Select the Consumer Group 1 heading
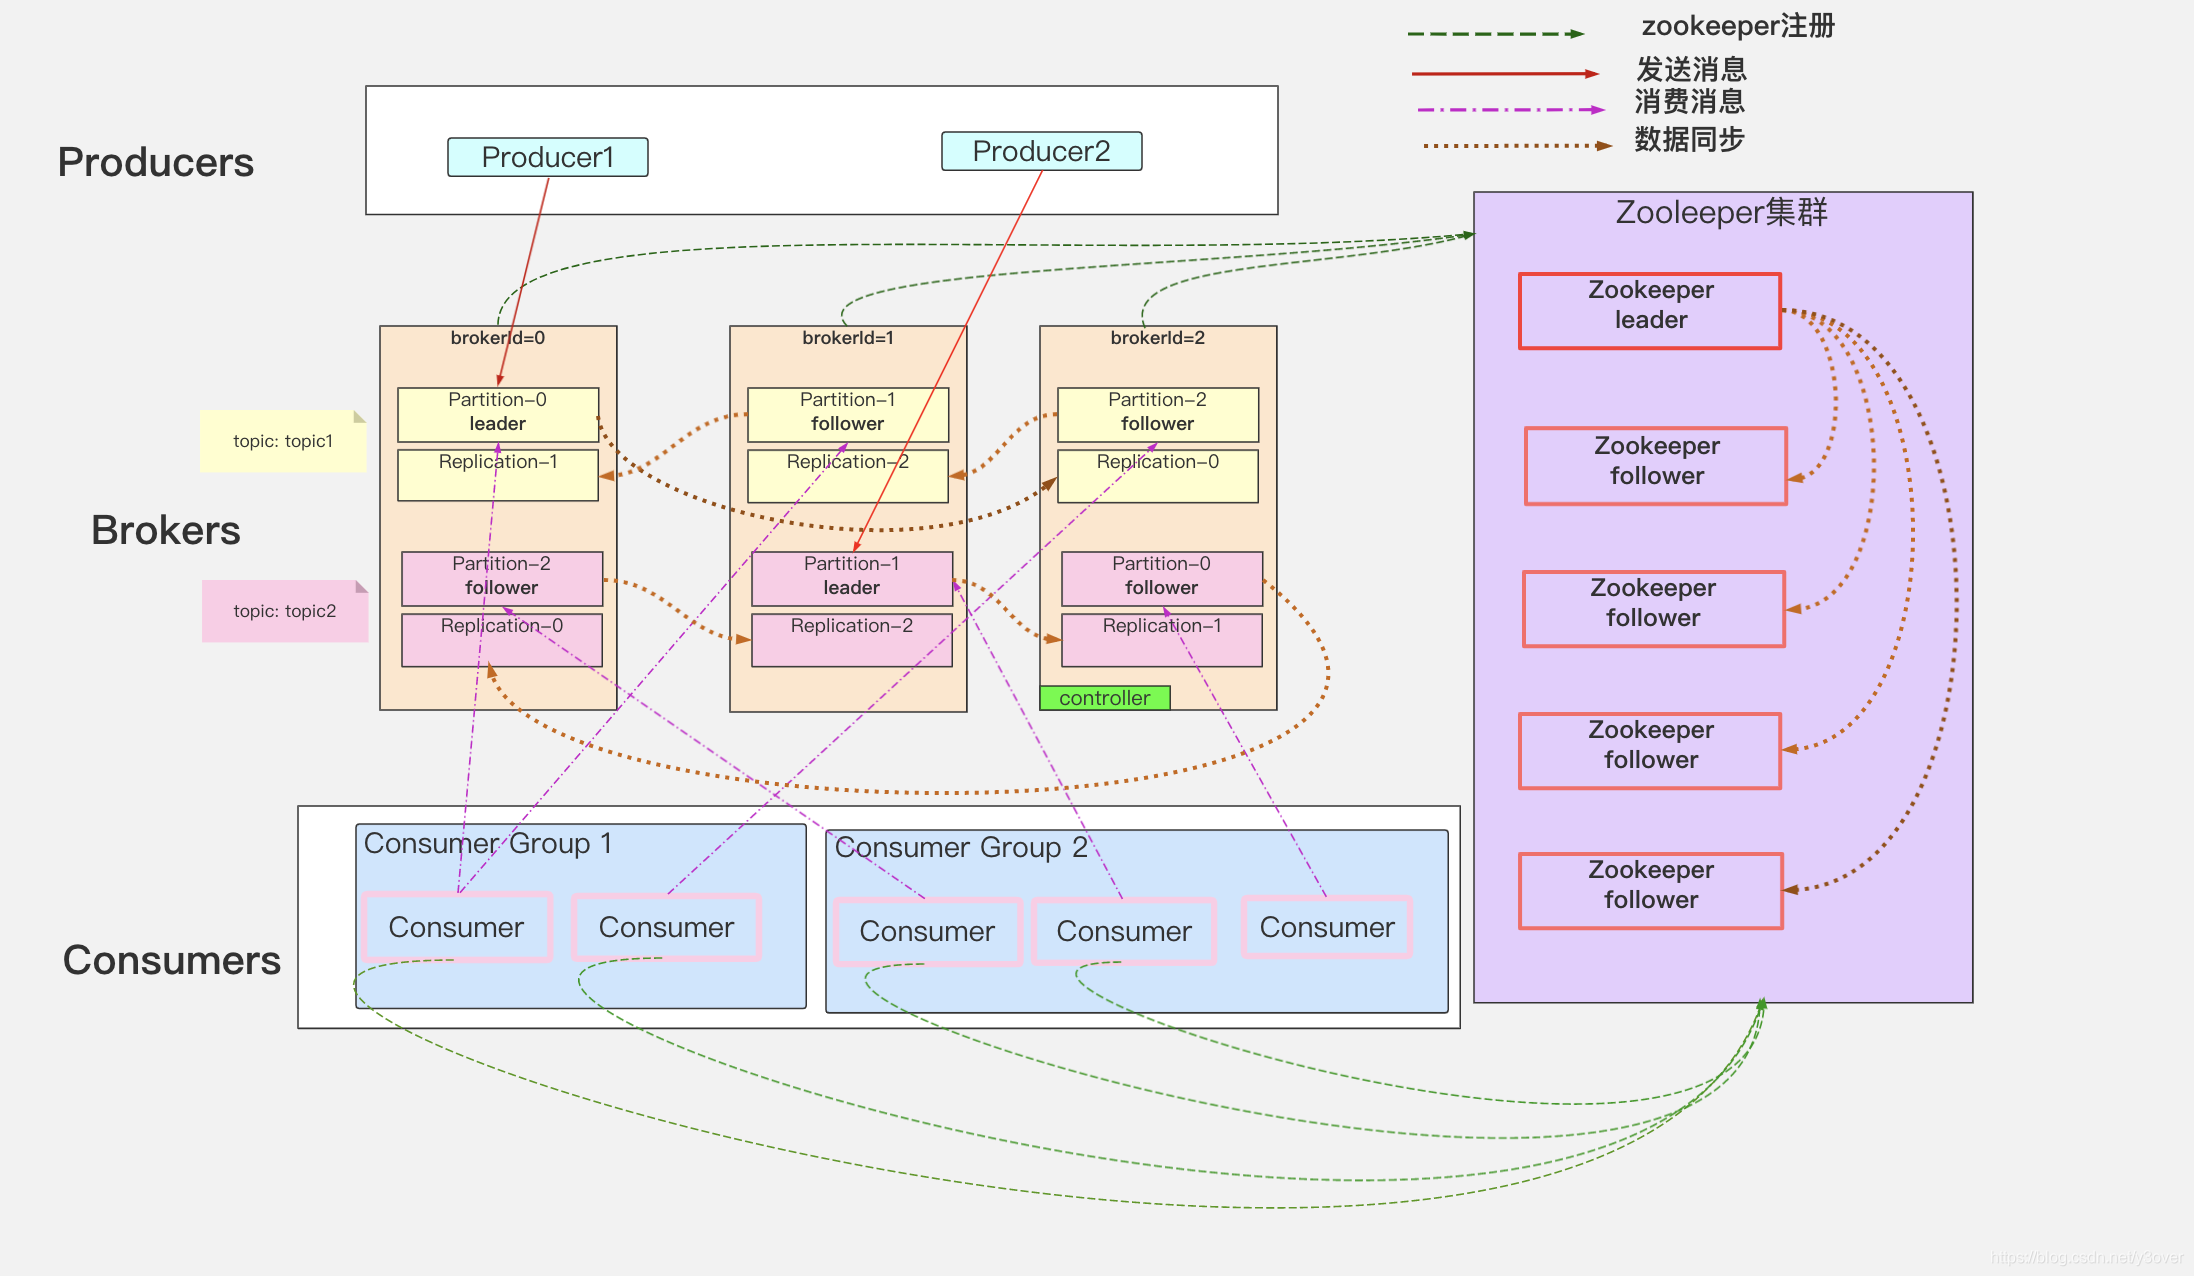The width and height of the screenshot is (2194, 1276). (x=488, y=843)
